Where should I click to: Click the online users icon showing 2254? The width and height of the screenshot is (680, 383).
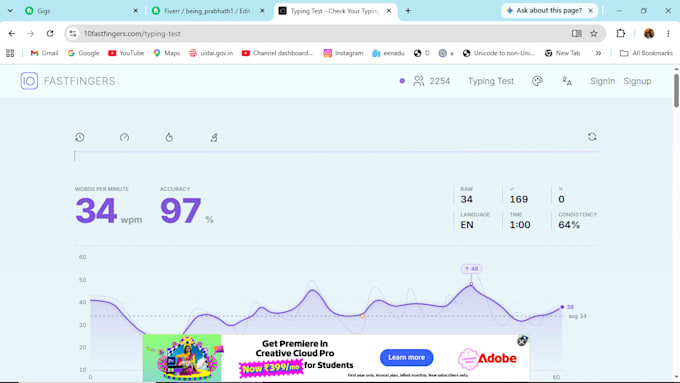click(x=418, y=81)
